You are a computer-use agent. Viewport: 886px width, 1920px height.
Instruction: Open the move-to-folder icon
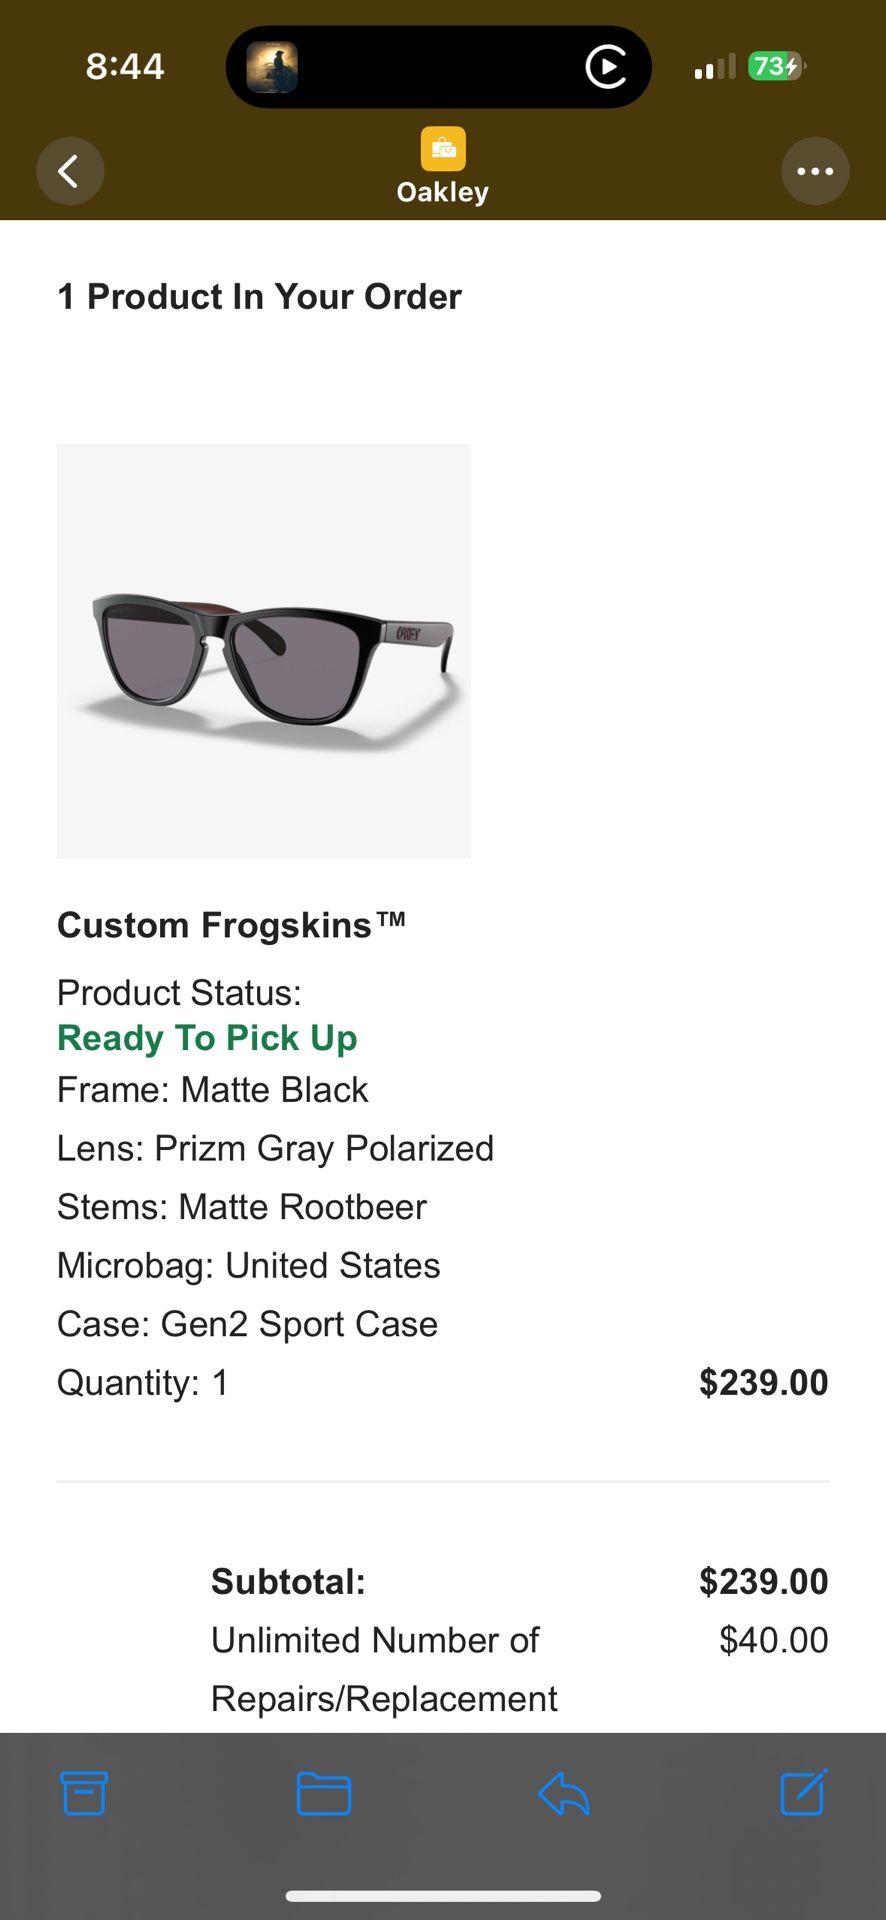coord(324,1793)
